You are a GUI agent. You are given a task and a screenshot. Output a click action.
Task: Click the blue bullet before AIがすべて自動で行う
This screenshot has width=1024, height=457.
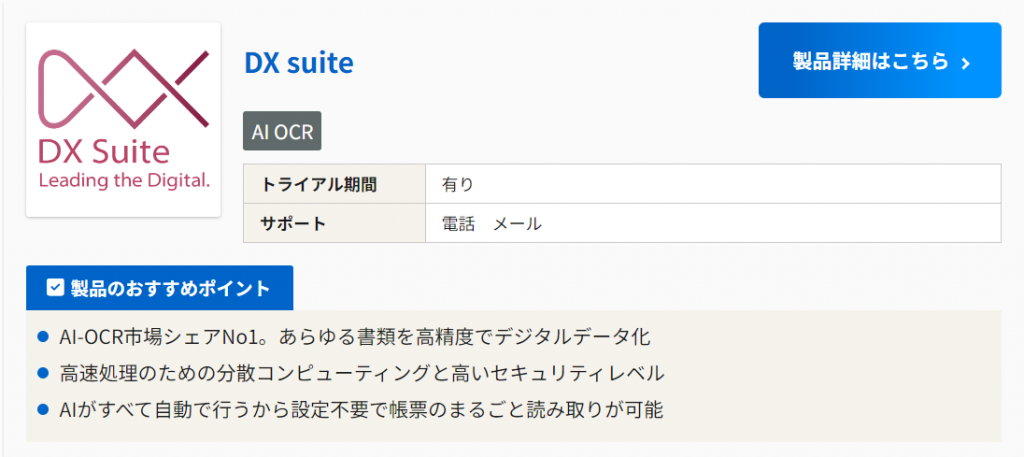point(43,409)
